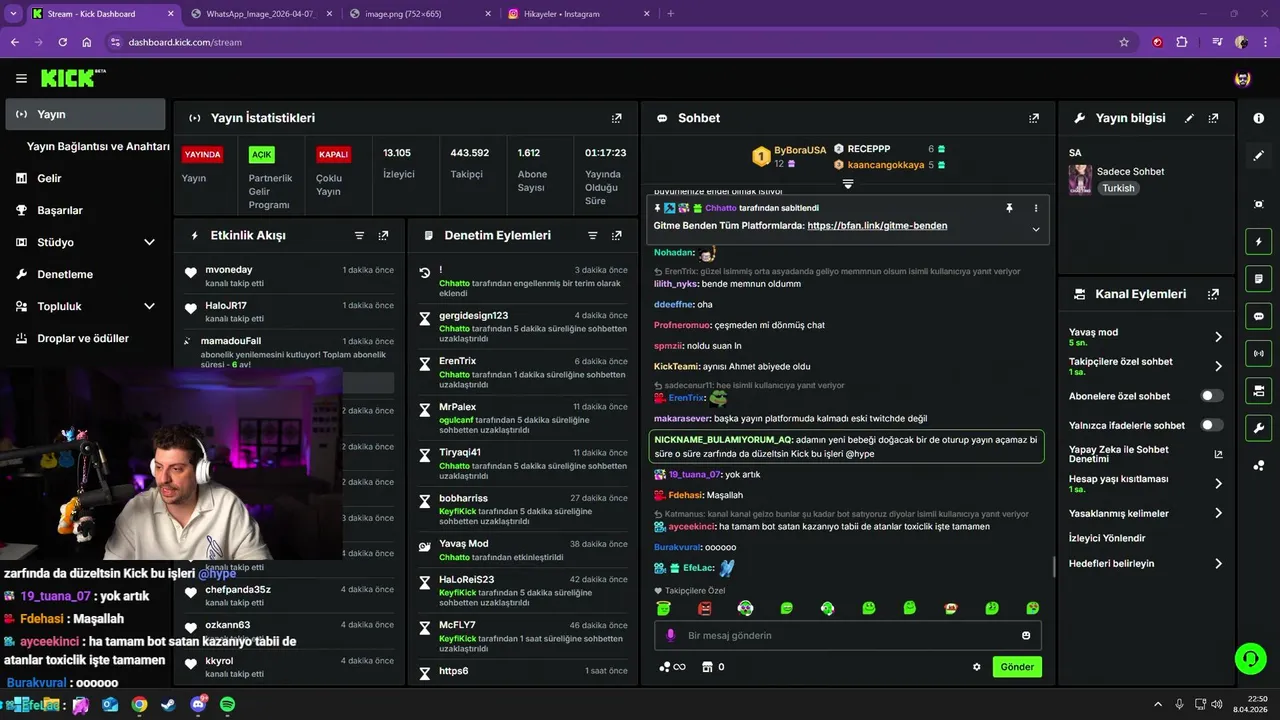
Task: Open chat settings gear icon
Action: click(977, 667)
